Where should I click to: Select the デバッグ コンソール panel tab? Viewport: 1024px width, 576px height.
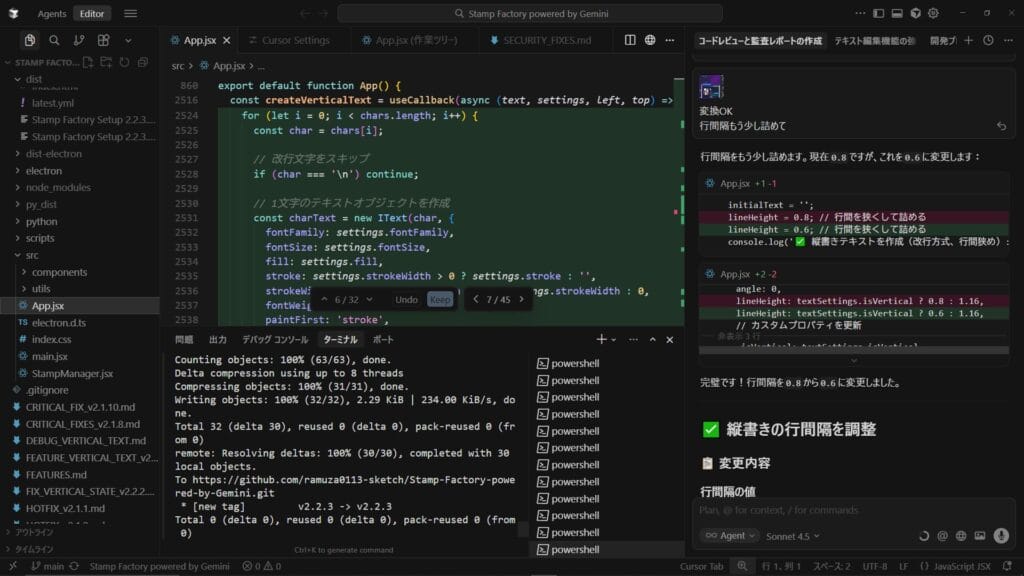[x=275, y=340]
